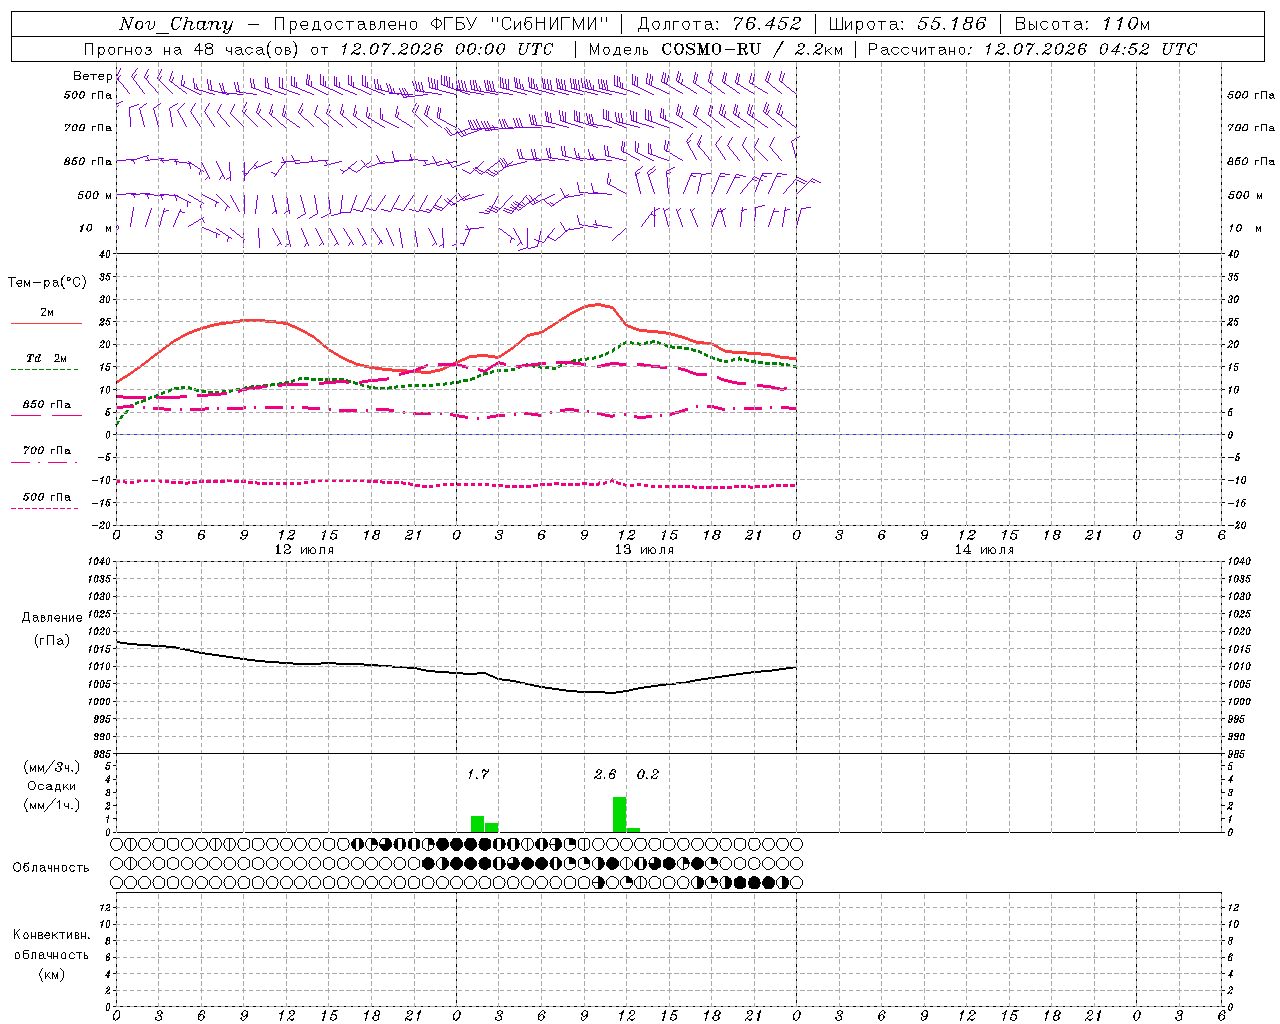Click the Nov_Chany station title
The width and height of the screenshot is (1280, 1024).
(176, 24)
